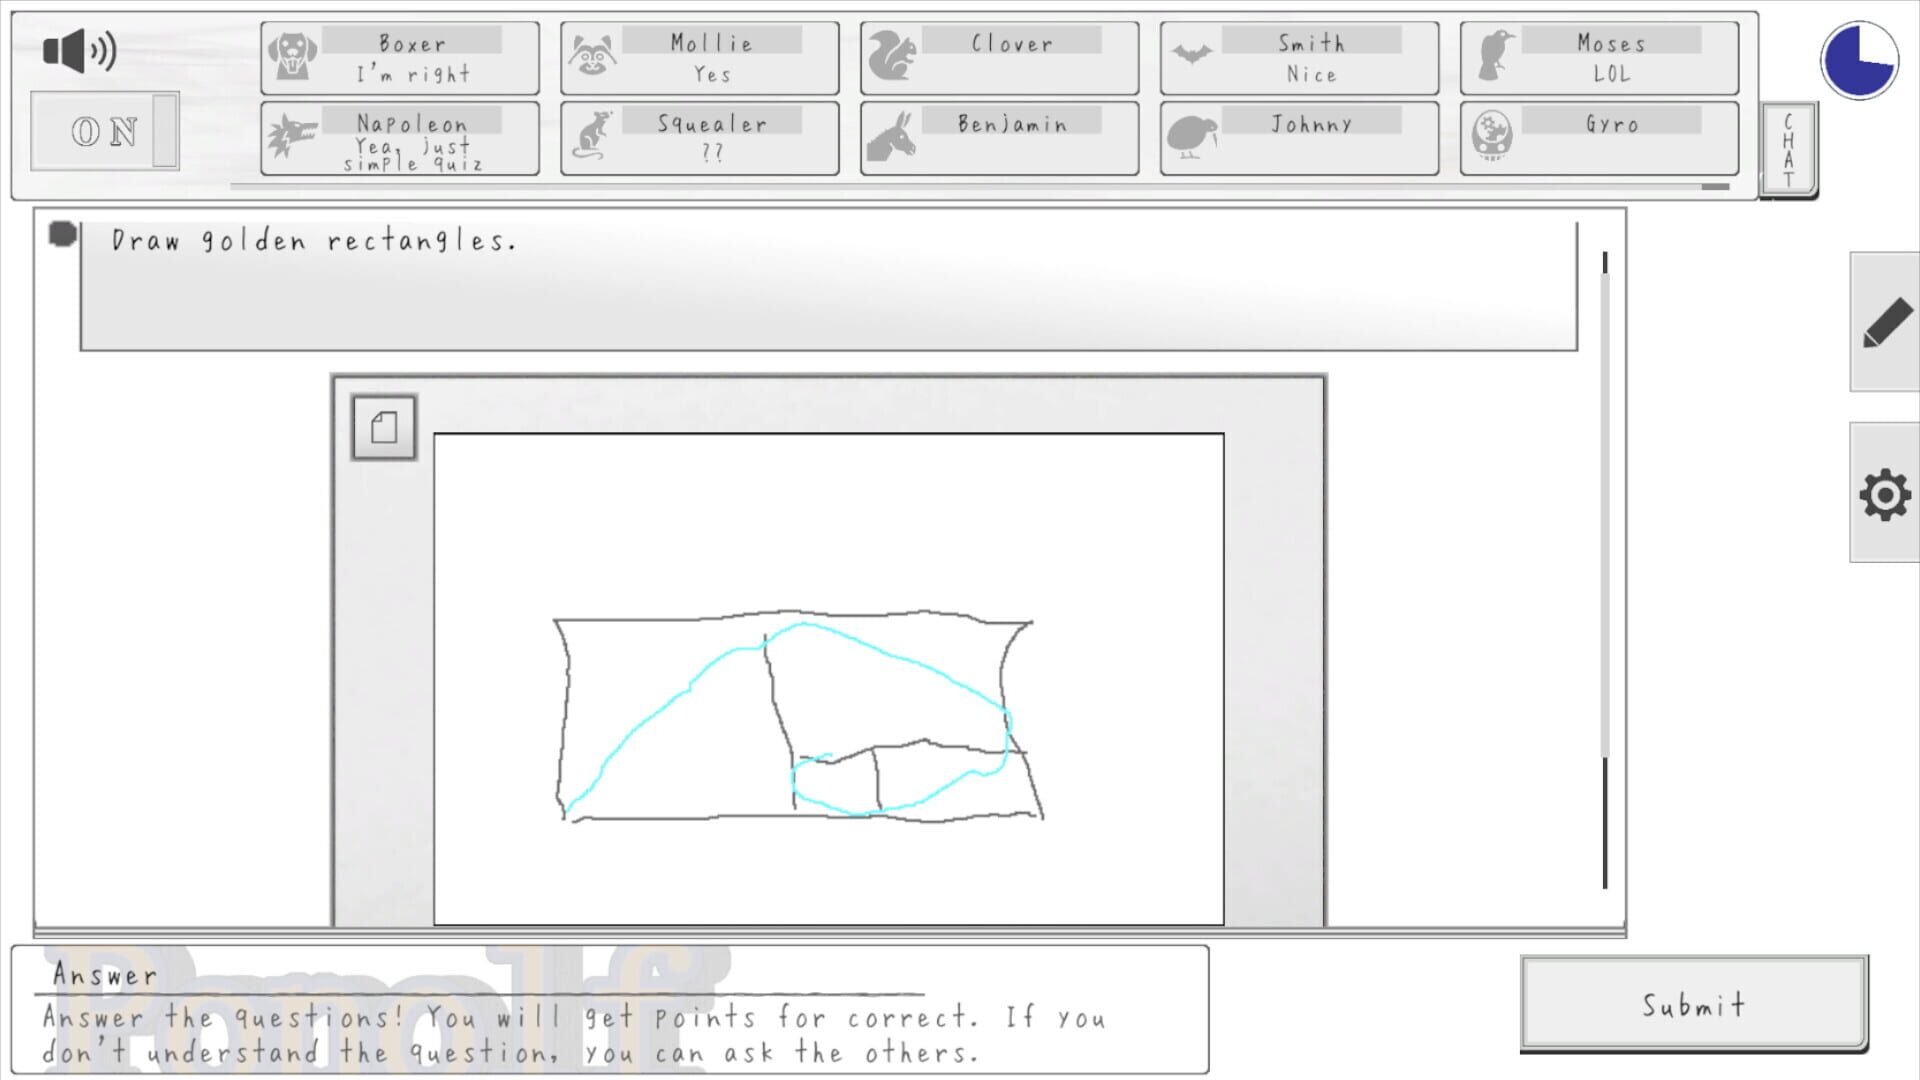This screenshot has height=1080, width=1920.
Task: Click Johnny's kiwi bird avatar icon
Action: click(1192, 137)
